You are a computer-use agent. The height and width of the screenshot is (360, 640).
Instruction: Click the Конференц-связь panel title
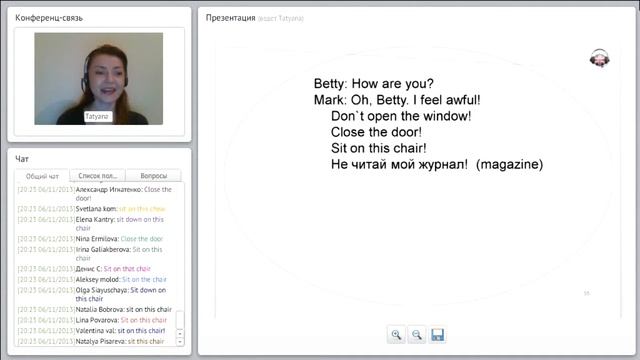pos(49,18)
